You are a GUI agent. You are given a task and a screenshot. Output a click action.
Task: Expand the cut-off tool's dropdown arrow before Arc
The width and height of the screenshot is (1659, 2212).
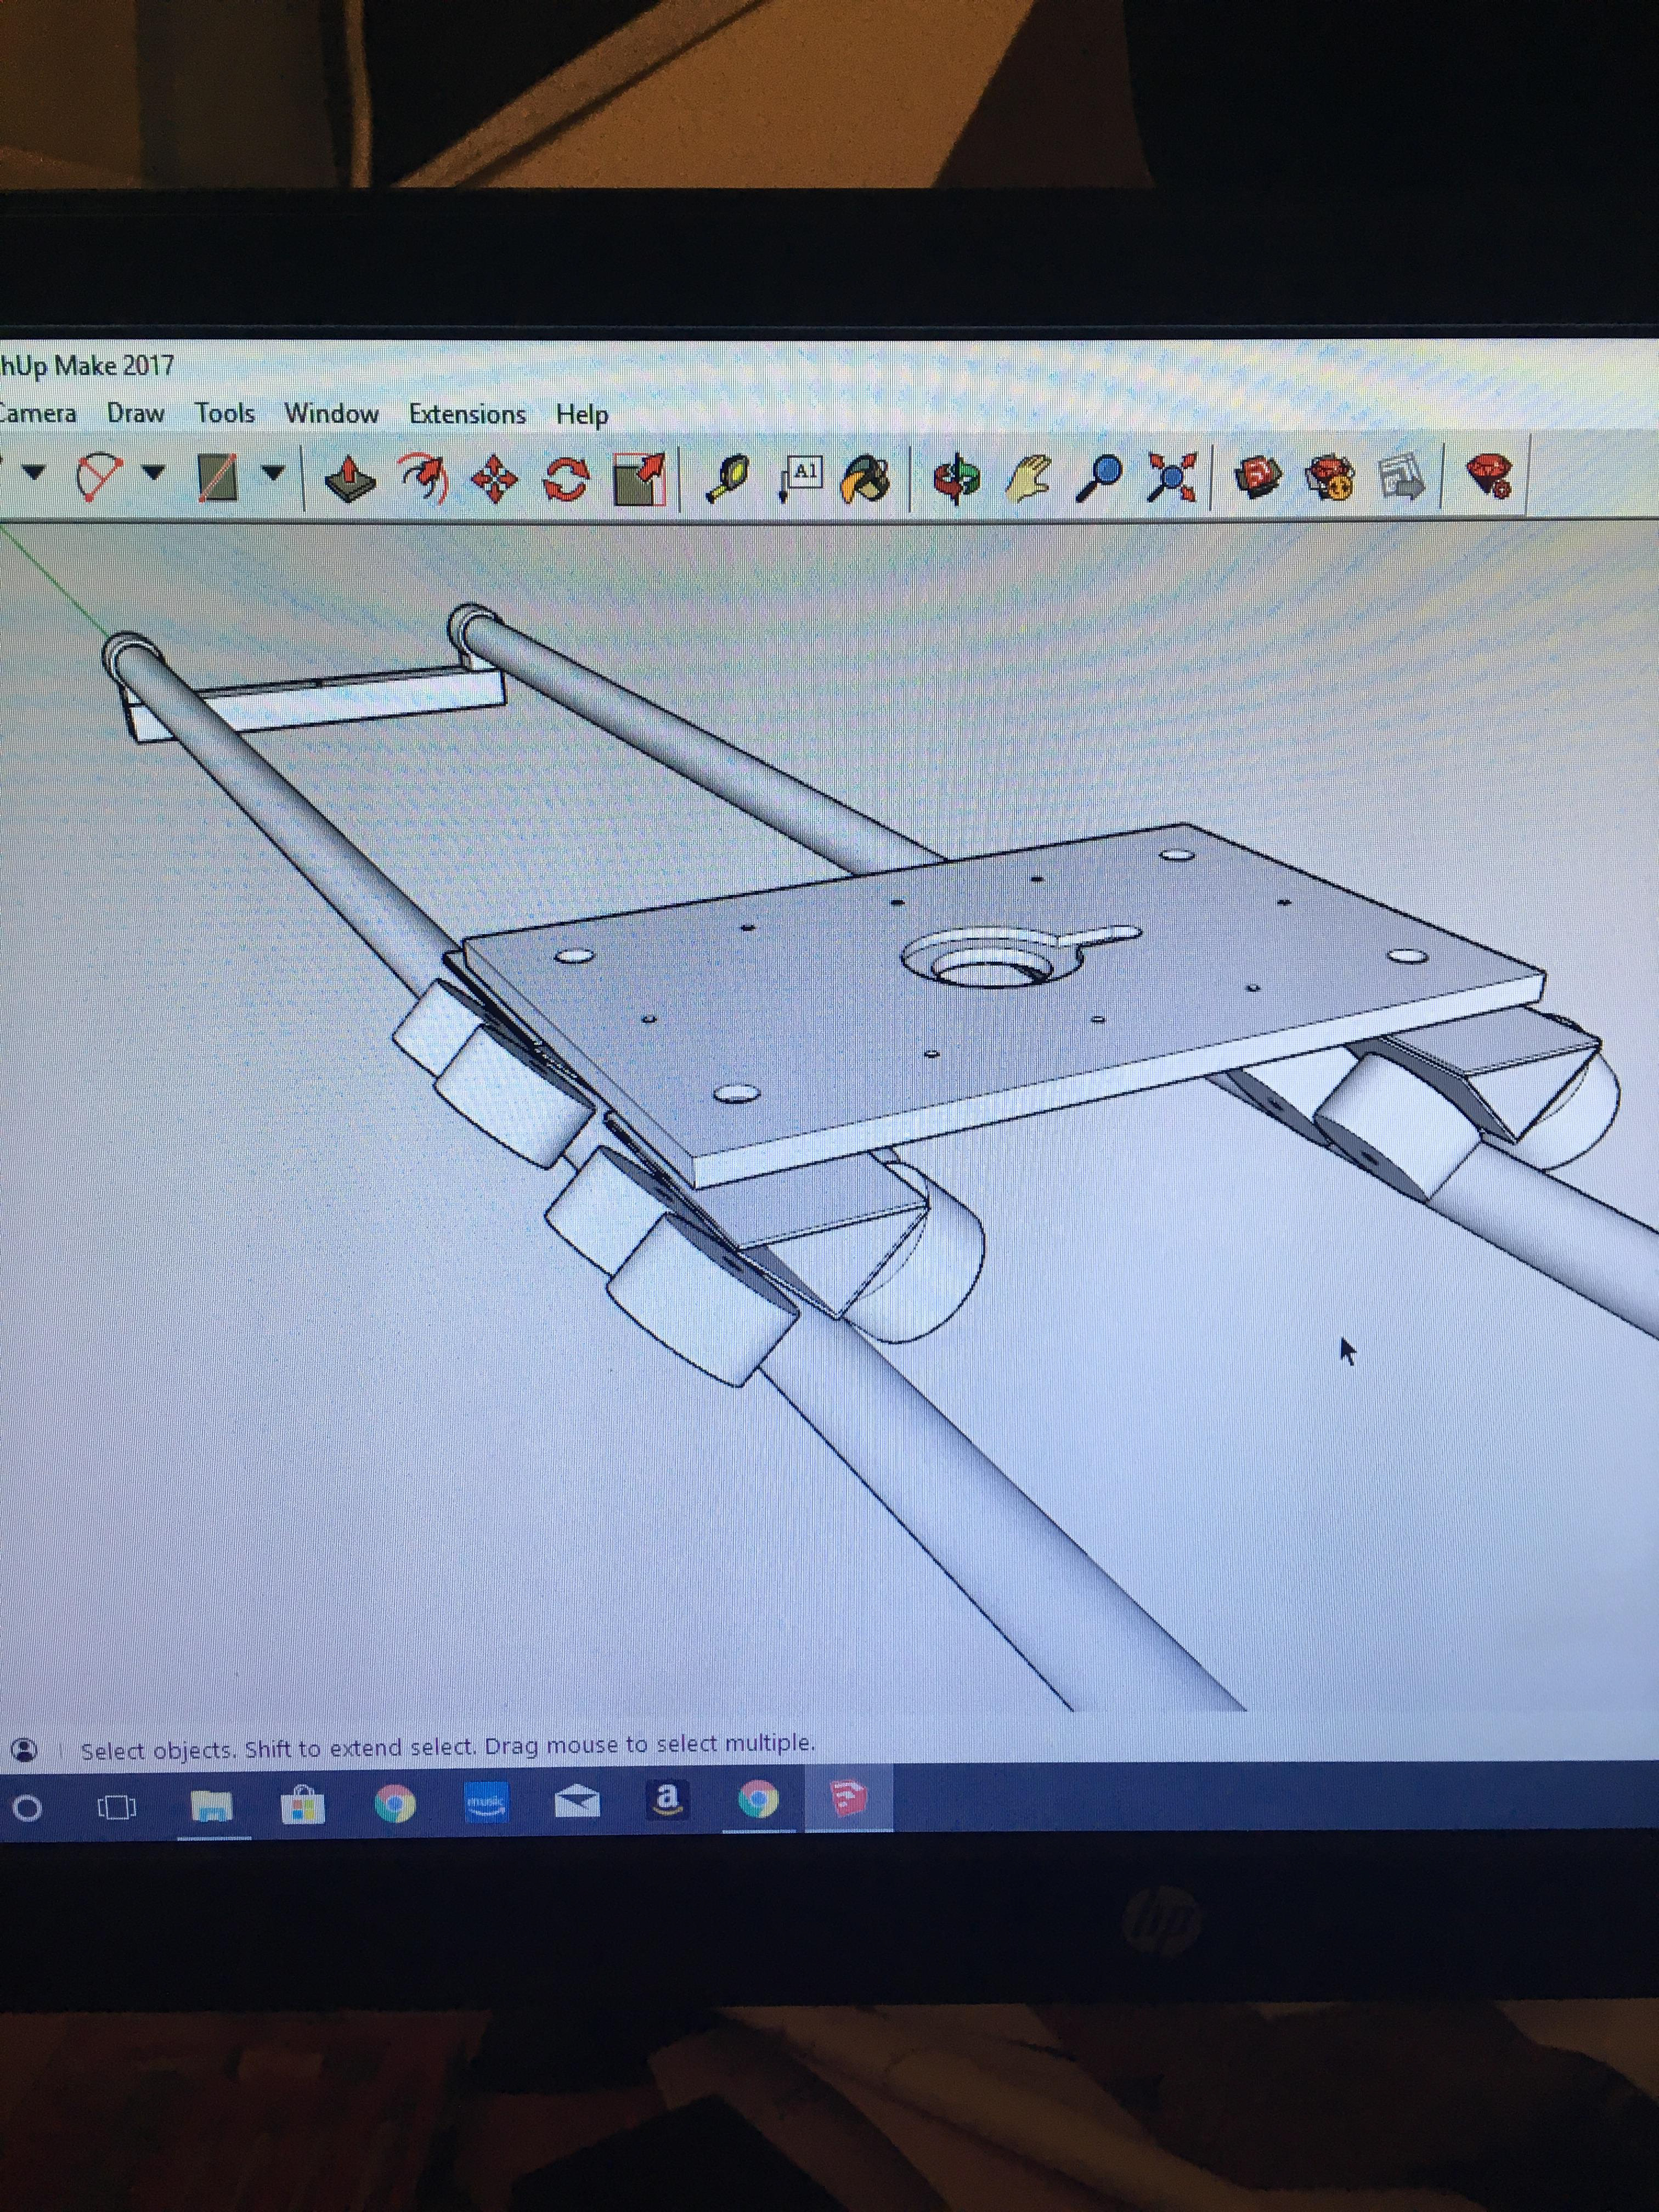33,471
